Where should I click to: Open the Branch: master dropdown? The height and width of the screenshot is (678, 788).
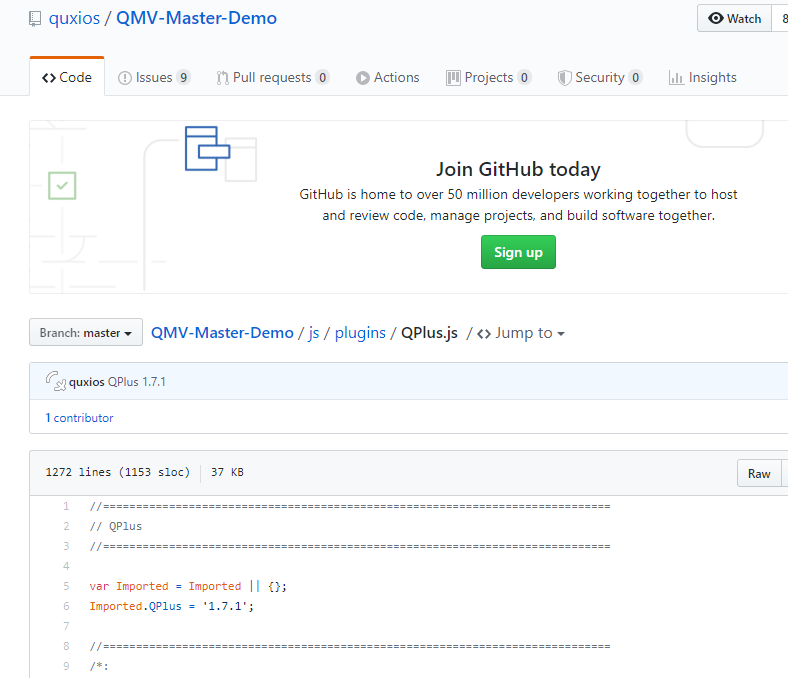click(86, 332)
